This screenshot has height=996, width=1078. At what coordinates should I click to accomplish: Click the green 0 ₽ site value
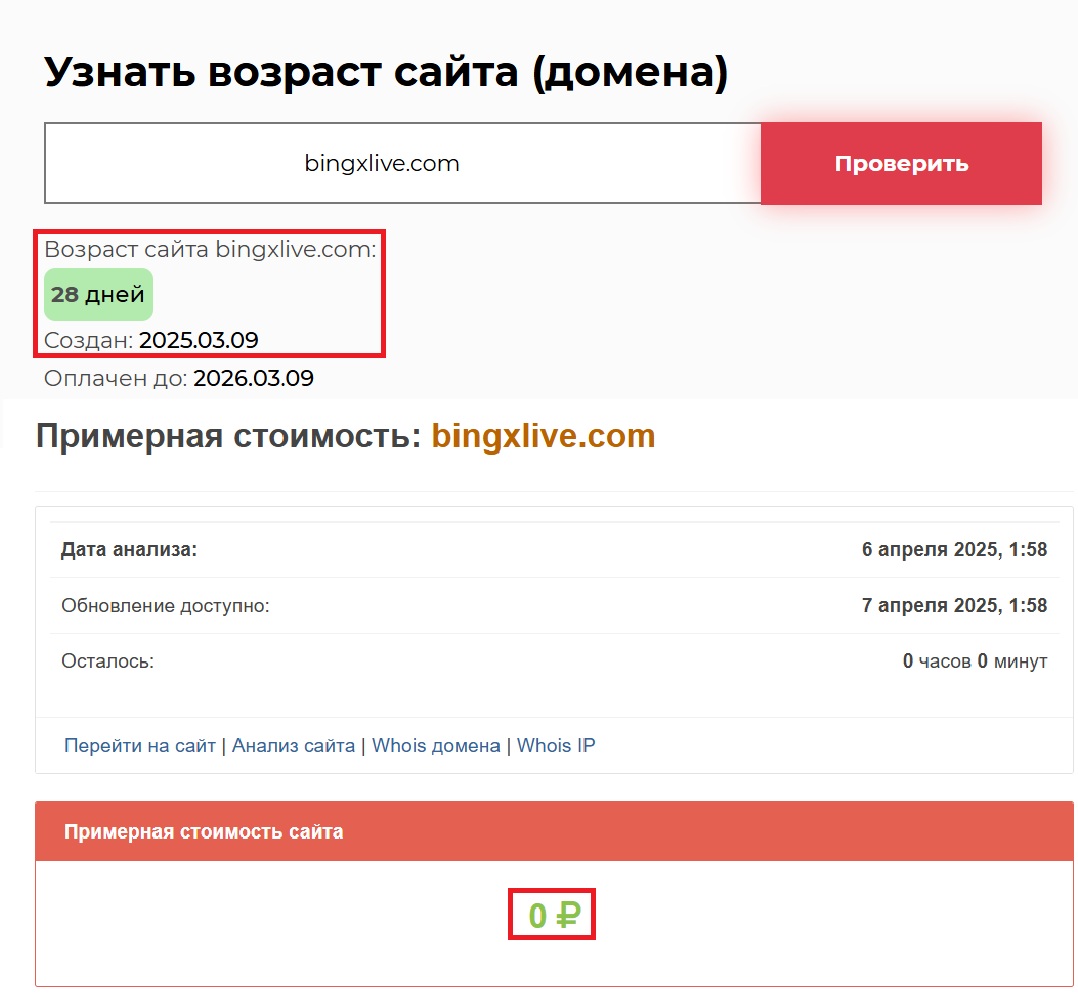(553, 914)
